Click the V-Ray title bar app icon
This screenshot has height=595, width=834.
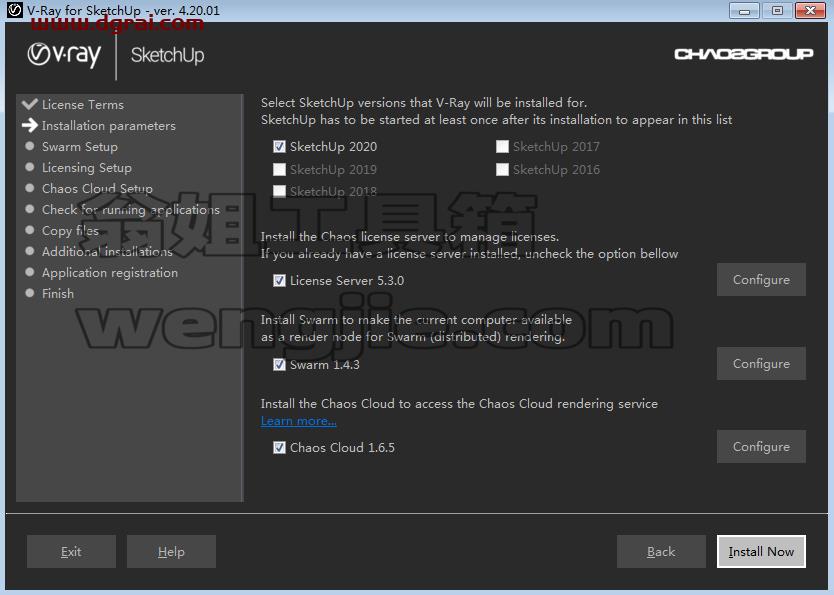click(x=14, y=10)
